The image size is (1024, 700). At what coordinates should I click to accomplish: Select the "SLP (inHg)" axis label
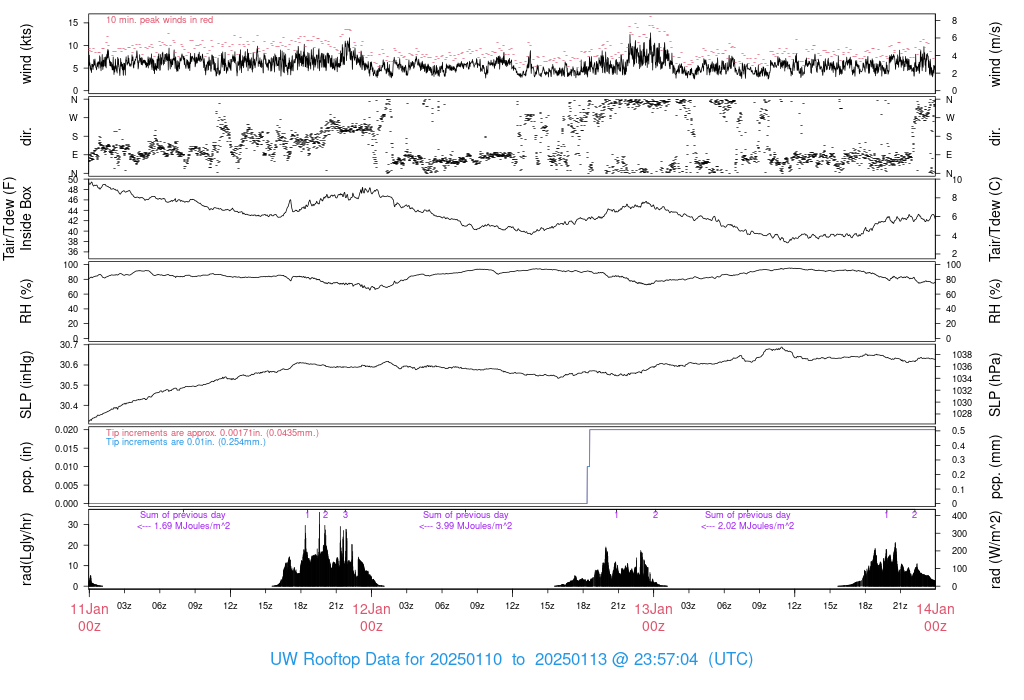[x=26, y=385]
